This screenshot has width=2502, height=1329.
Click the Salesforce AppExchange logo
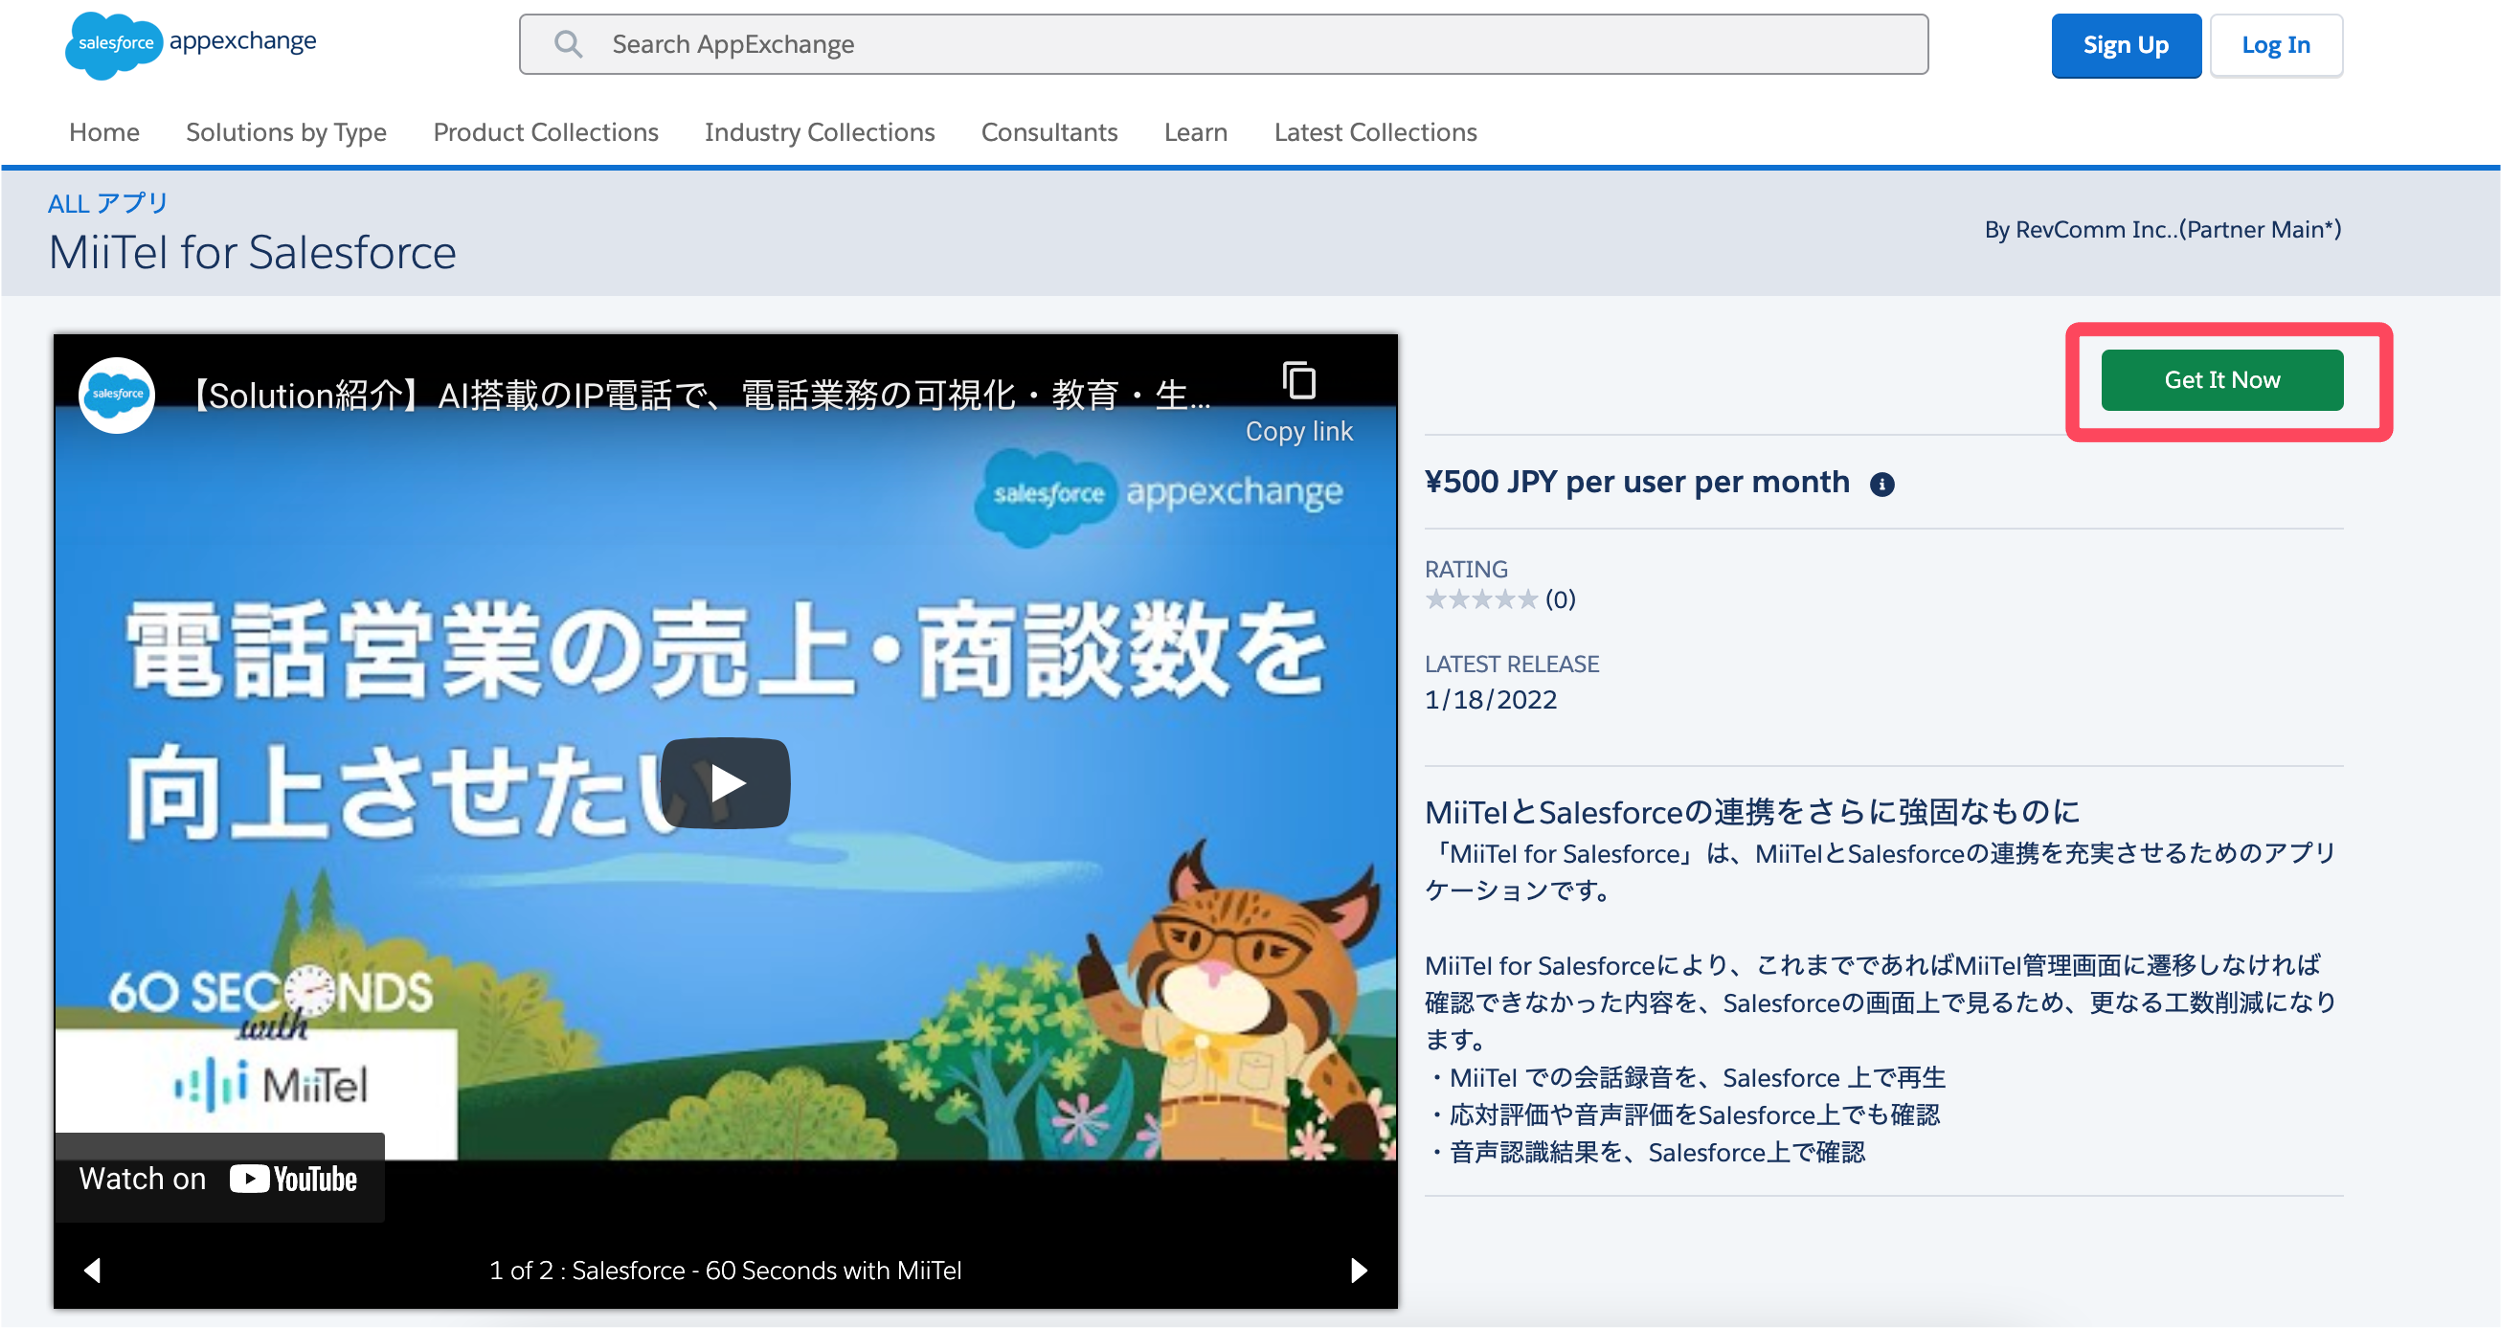coord(191,44)
